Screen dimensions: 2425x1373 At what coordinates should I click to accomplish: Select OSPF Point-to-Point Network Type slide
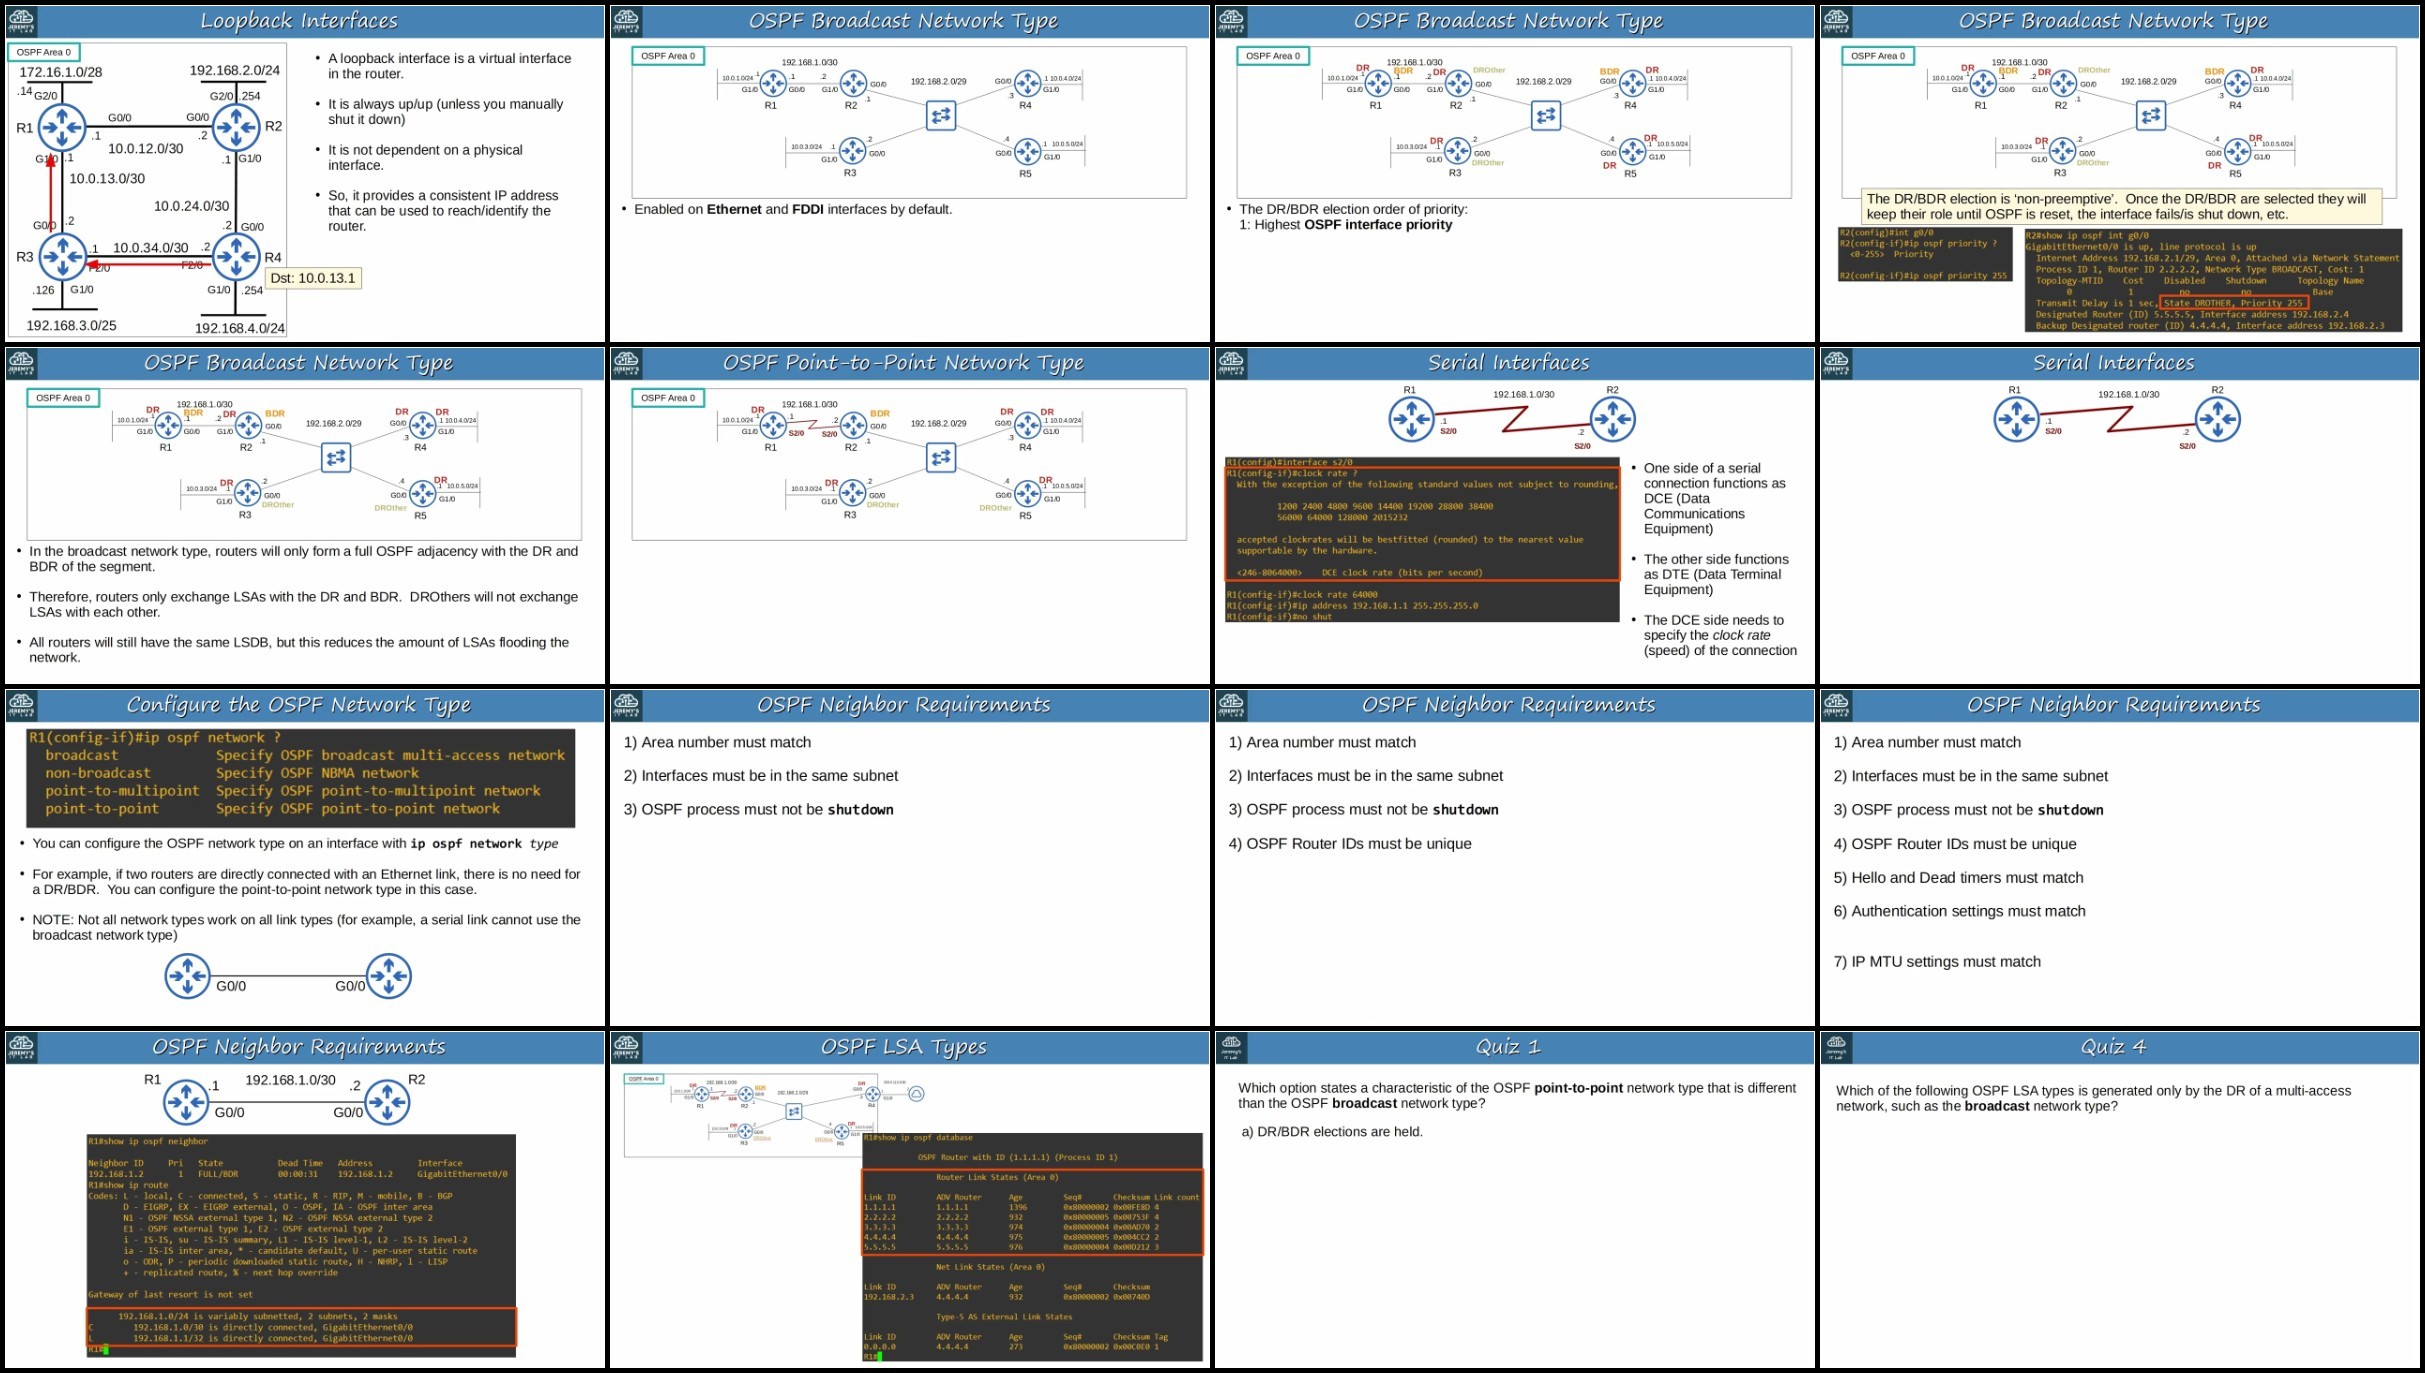[910, 515]
